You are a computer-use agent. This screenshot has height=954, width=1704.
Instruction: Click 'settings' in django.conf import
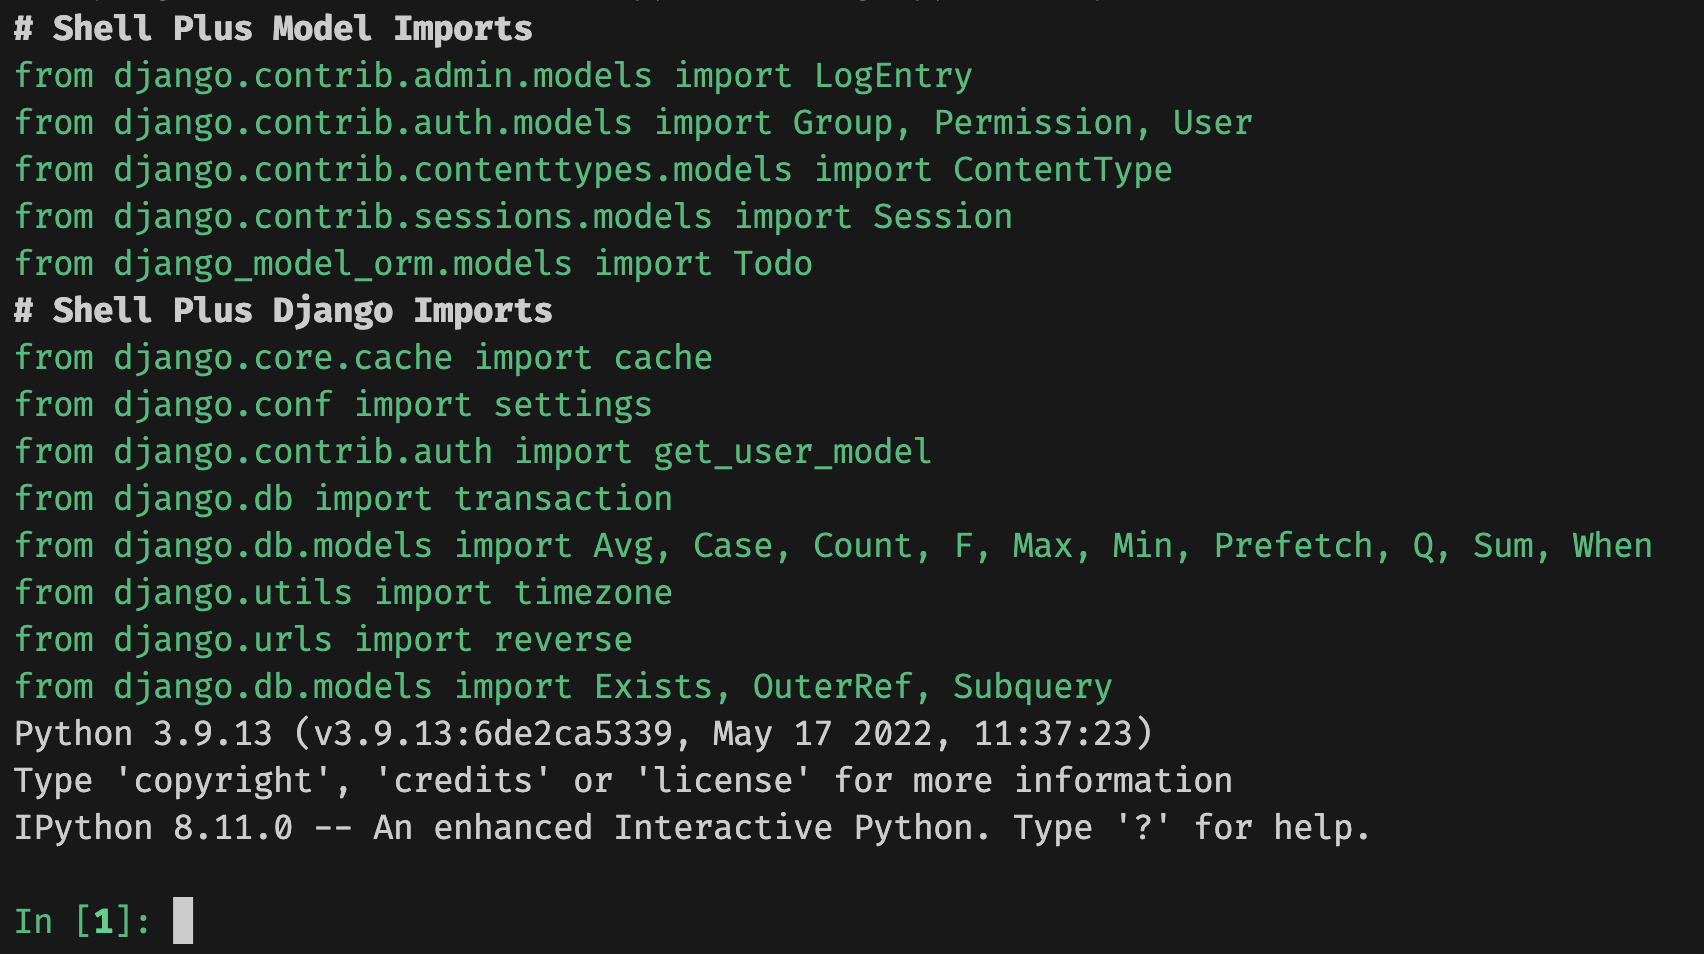[573, 405]
